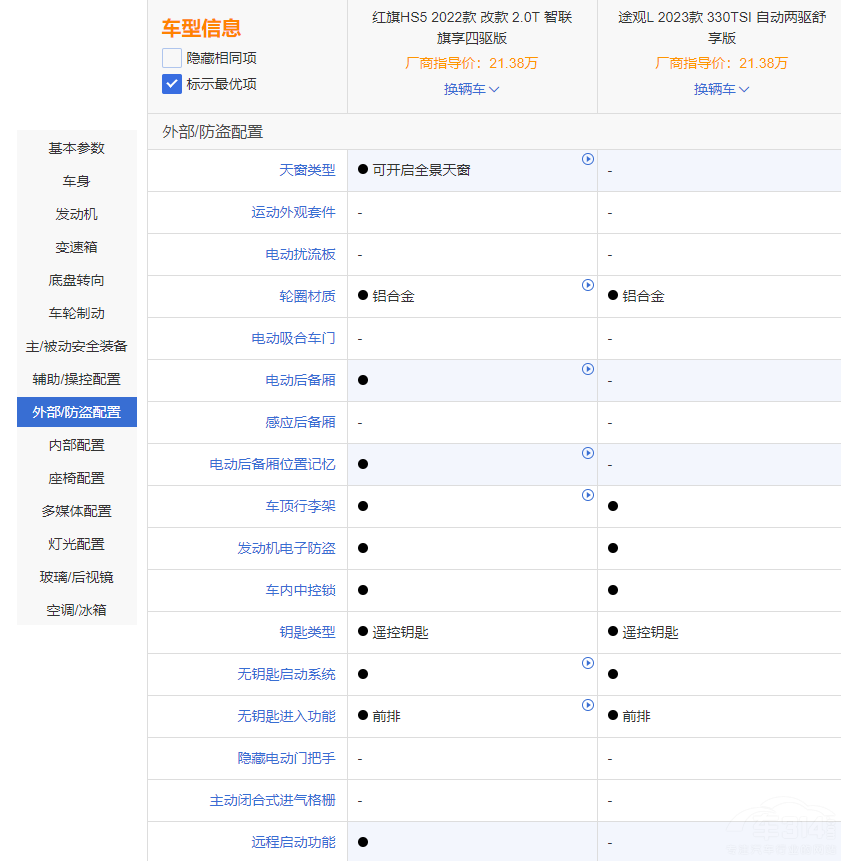Click 途观L 2023款 model title
Image resolution: width=841 pixels, height=861 pixels.
click(721, 28)
